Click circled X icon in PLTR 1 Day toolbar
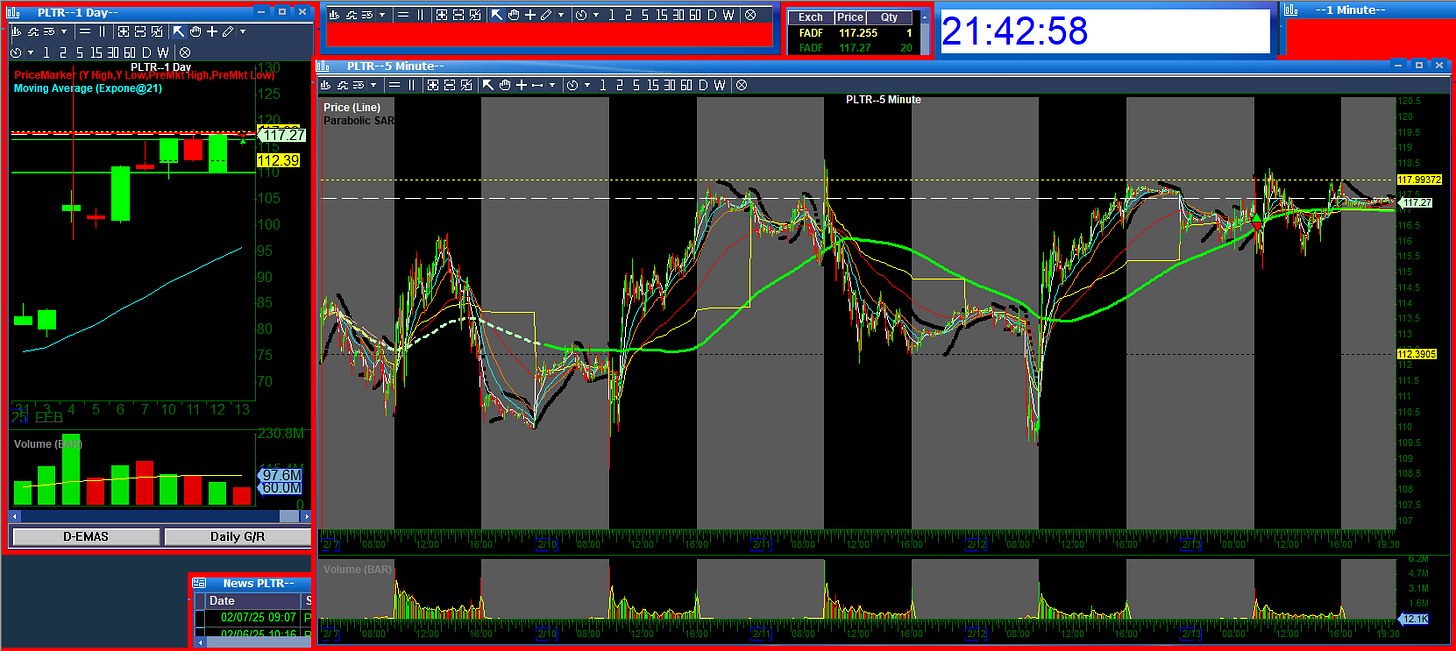The width and height of the screenshot is (1456, 651). click(x=185, y=52)
